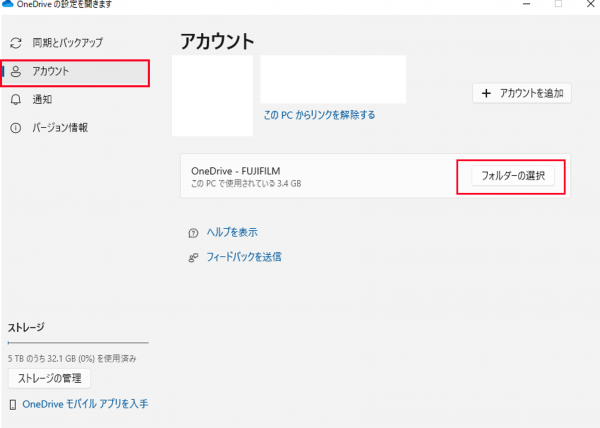Screen dimensions: 600x428
Task: Click the info circle icon for バージョン情報
Action: point(15,128)
